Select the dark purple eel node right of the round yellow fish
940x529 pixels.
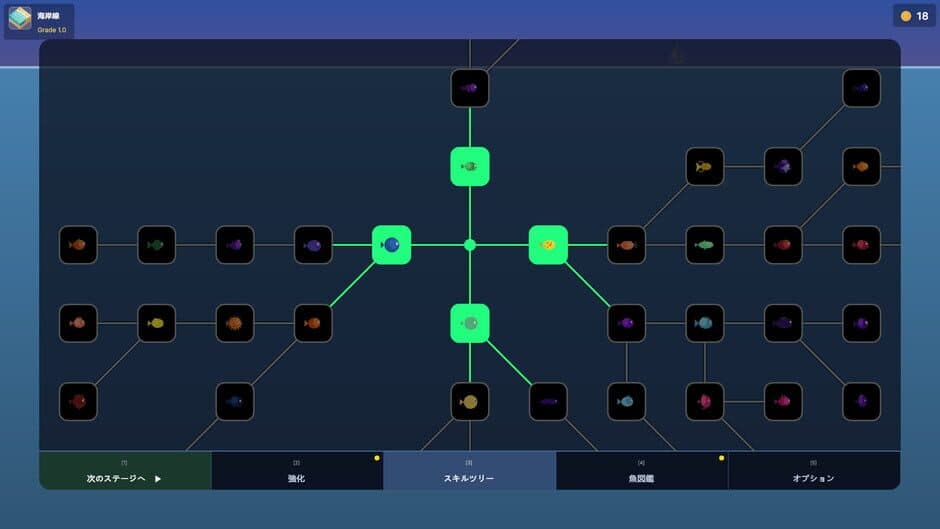[548, 402]
